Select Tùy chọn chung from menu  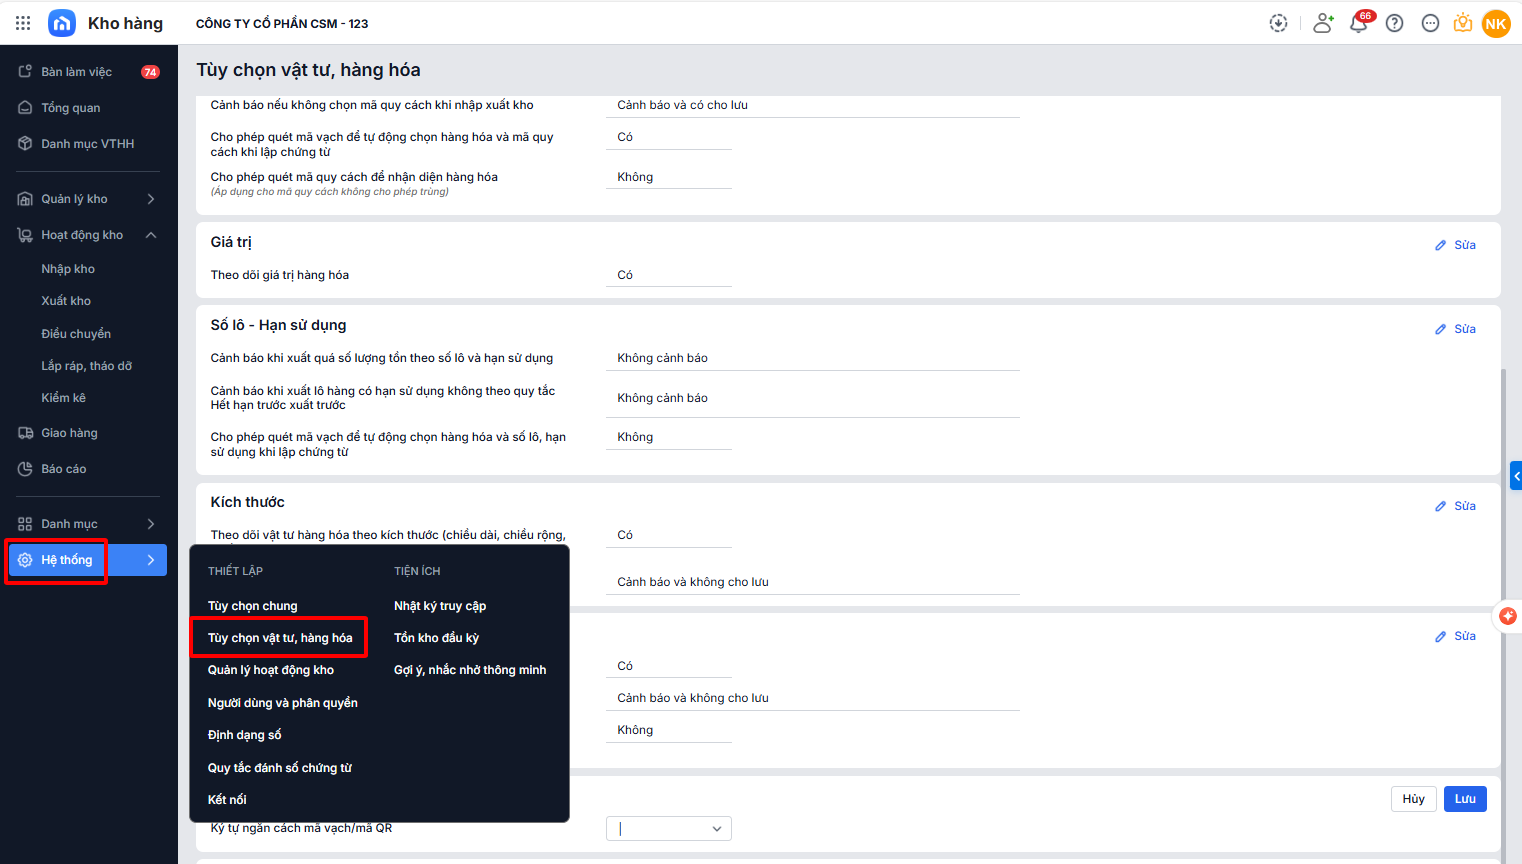[252, 606]
